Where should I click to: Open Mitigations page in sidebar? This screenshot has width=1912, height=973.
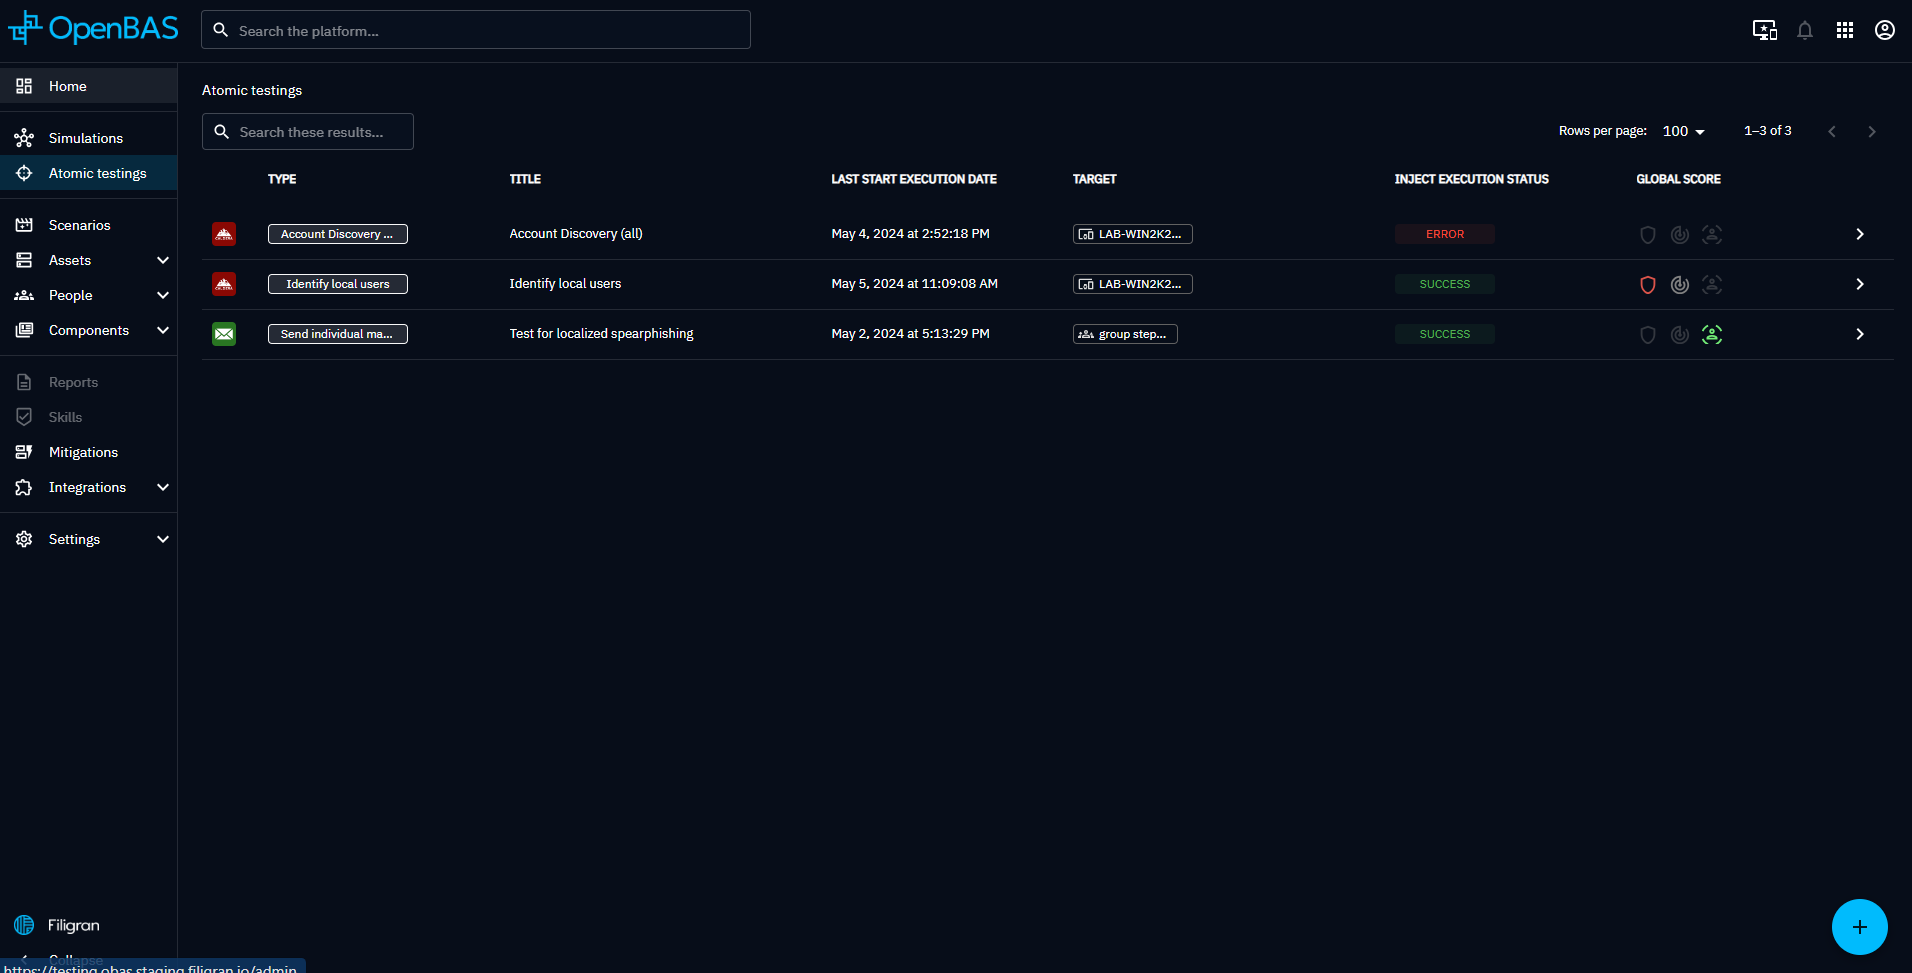(x=83, y=452)
